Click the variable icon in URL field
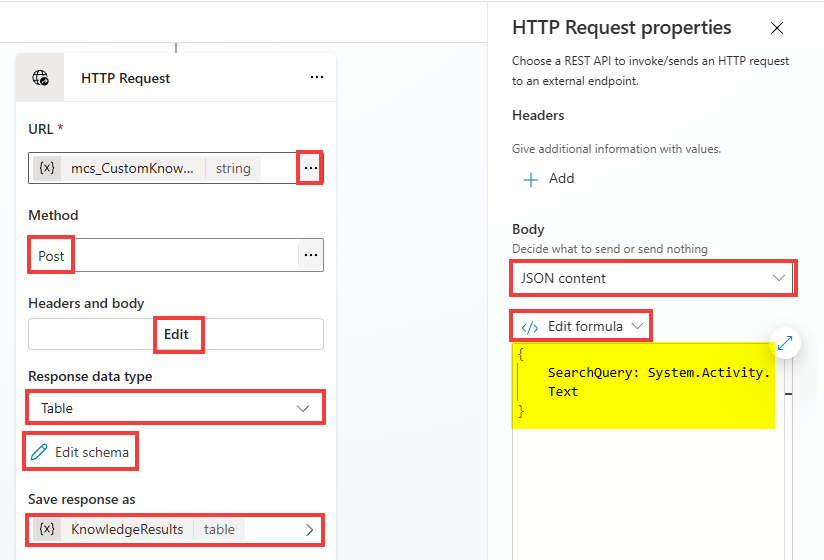The height and width of the screenshot is (560, 824). [47, 168]
